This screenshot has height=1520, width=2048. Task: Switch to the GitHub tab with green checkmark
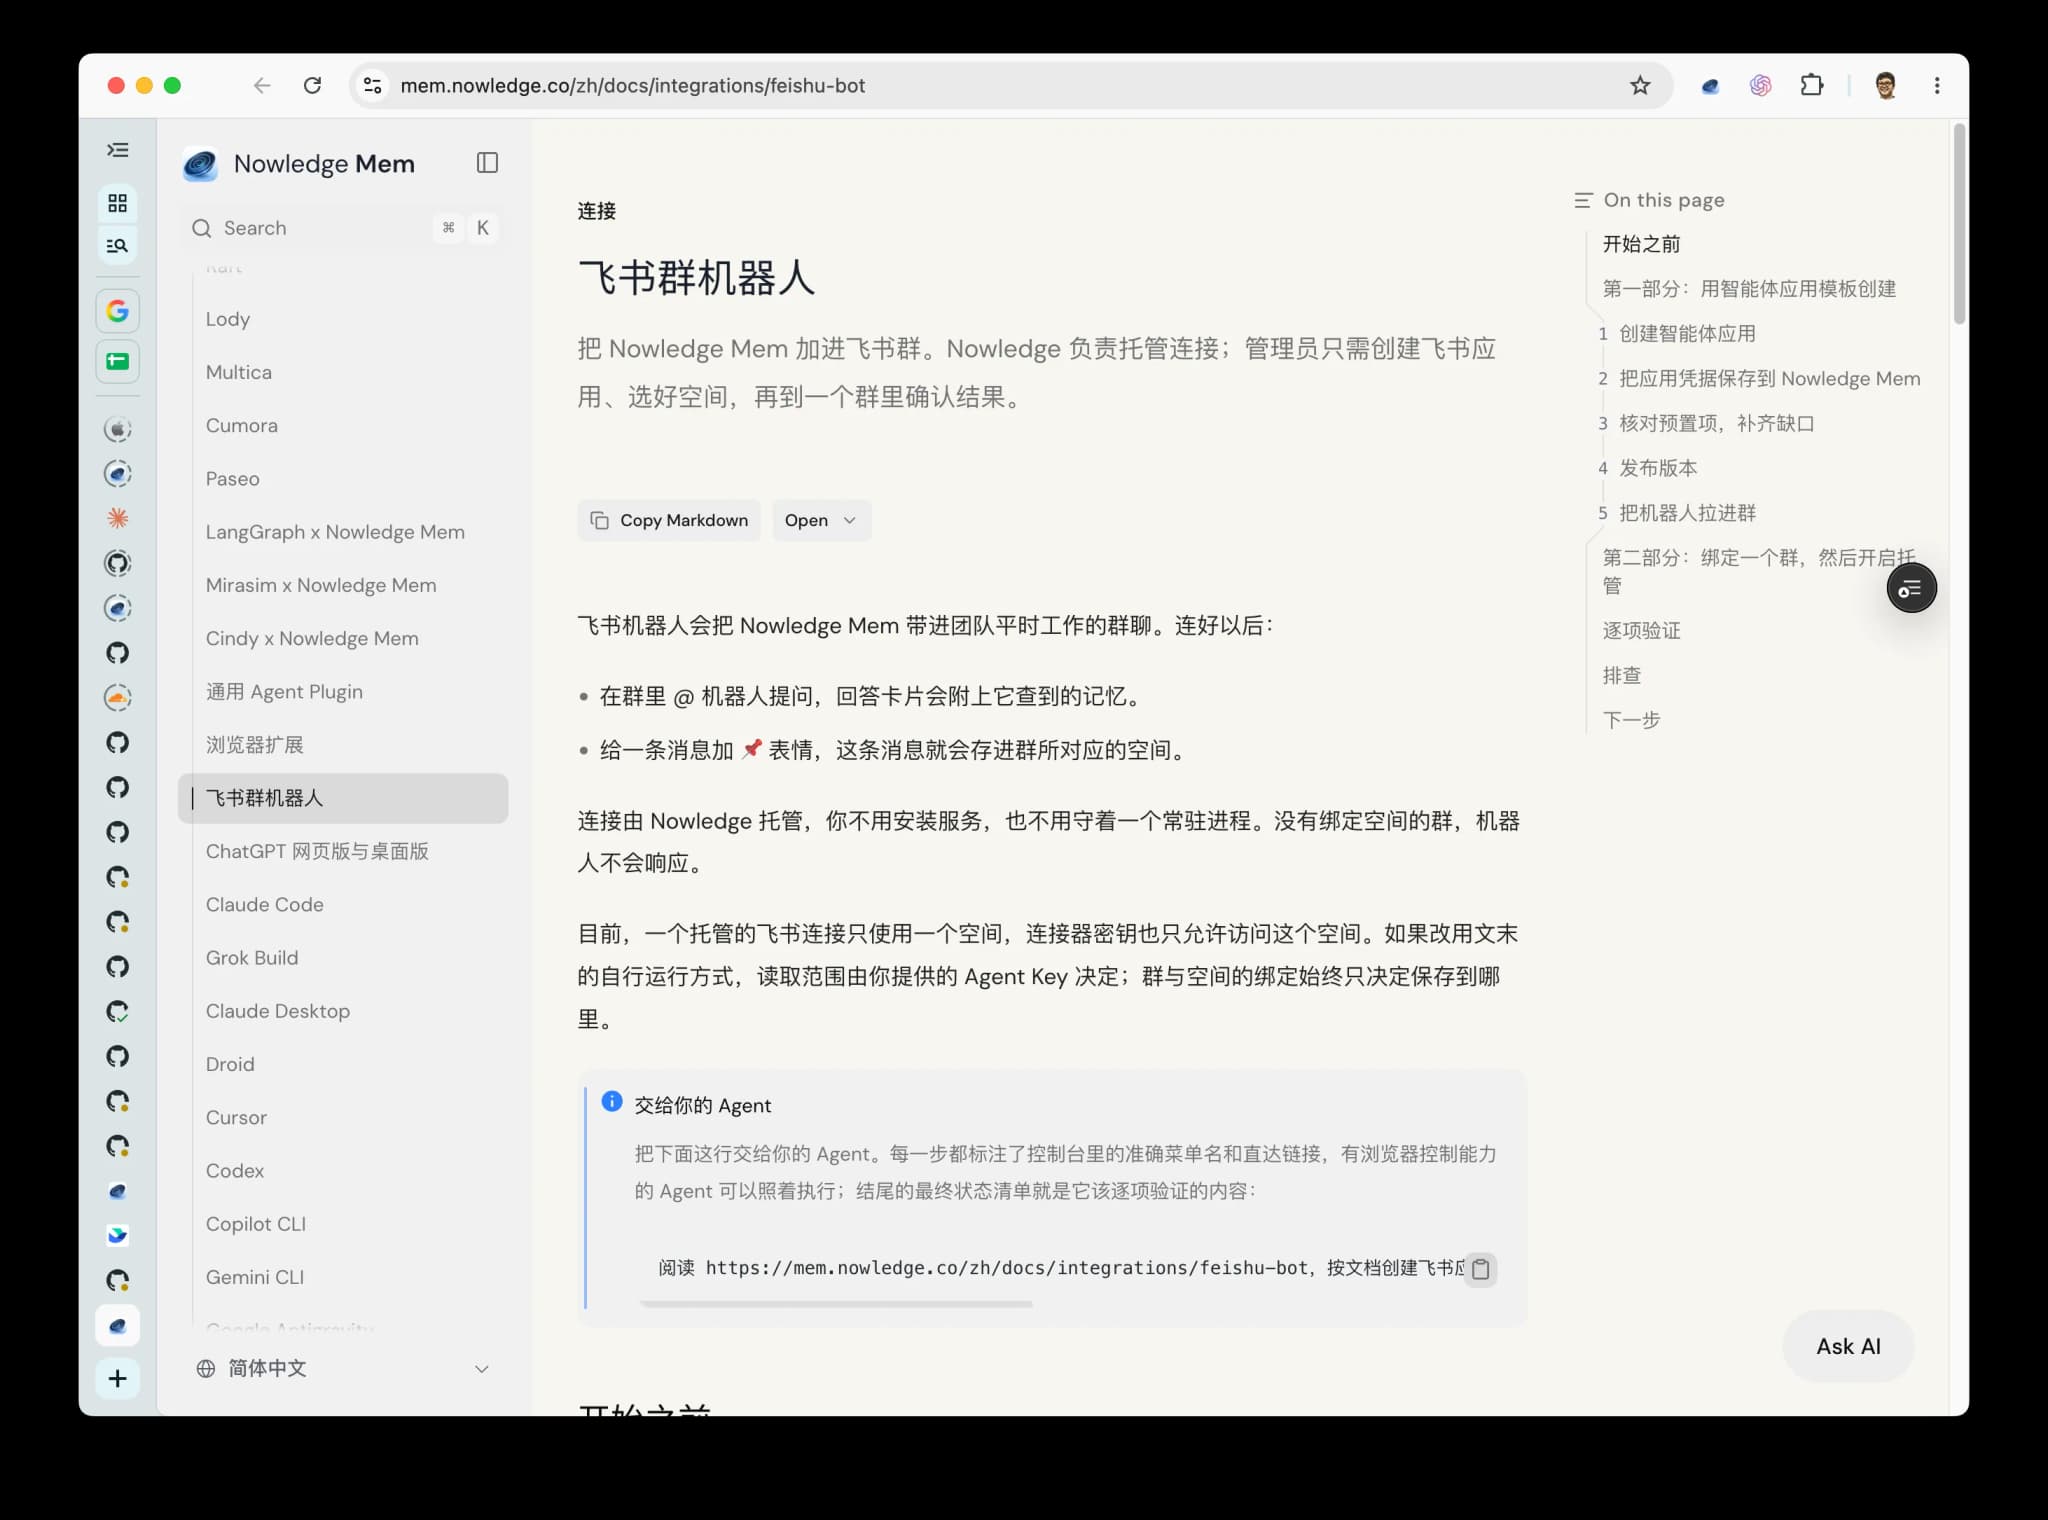(x=118, y=1011)
